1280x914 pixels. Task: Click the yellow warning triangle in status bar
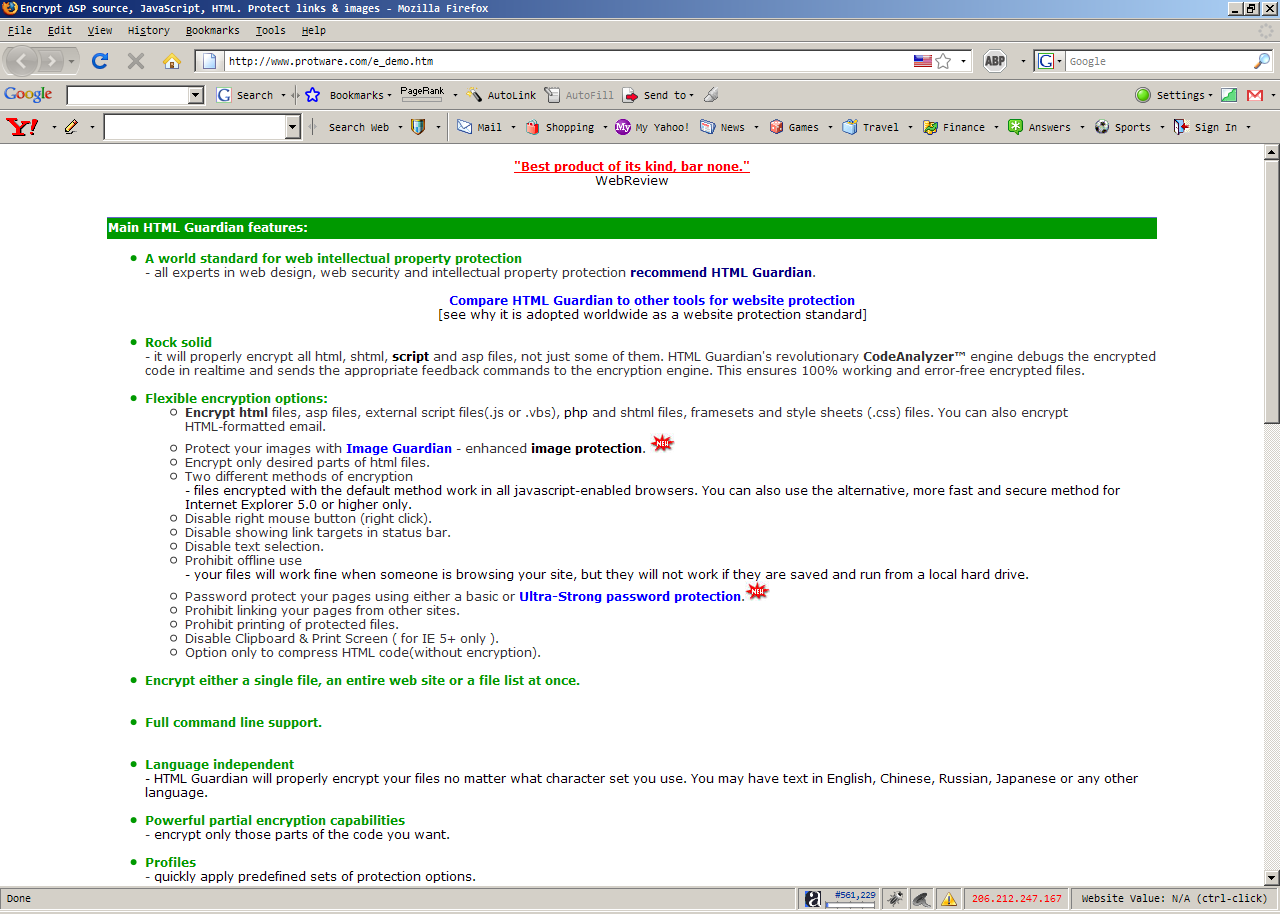click(948, 898)
